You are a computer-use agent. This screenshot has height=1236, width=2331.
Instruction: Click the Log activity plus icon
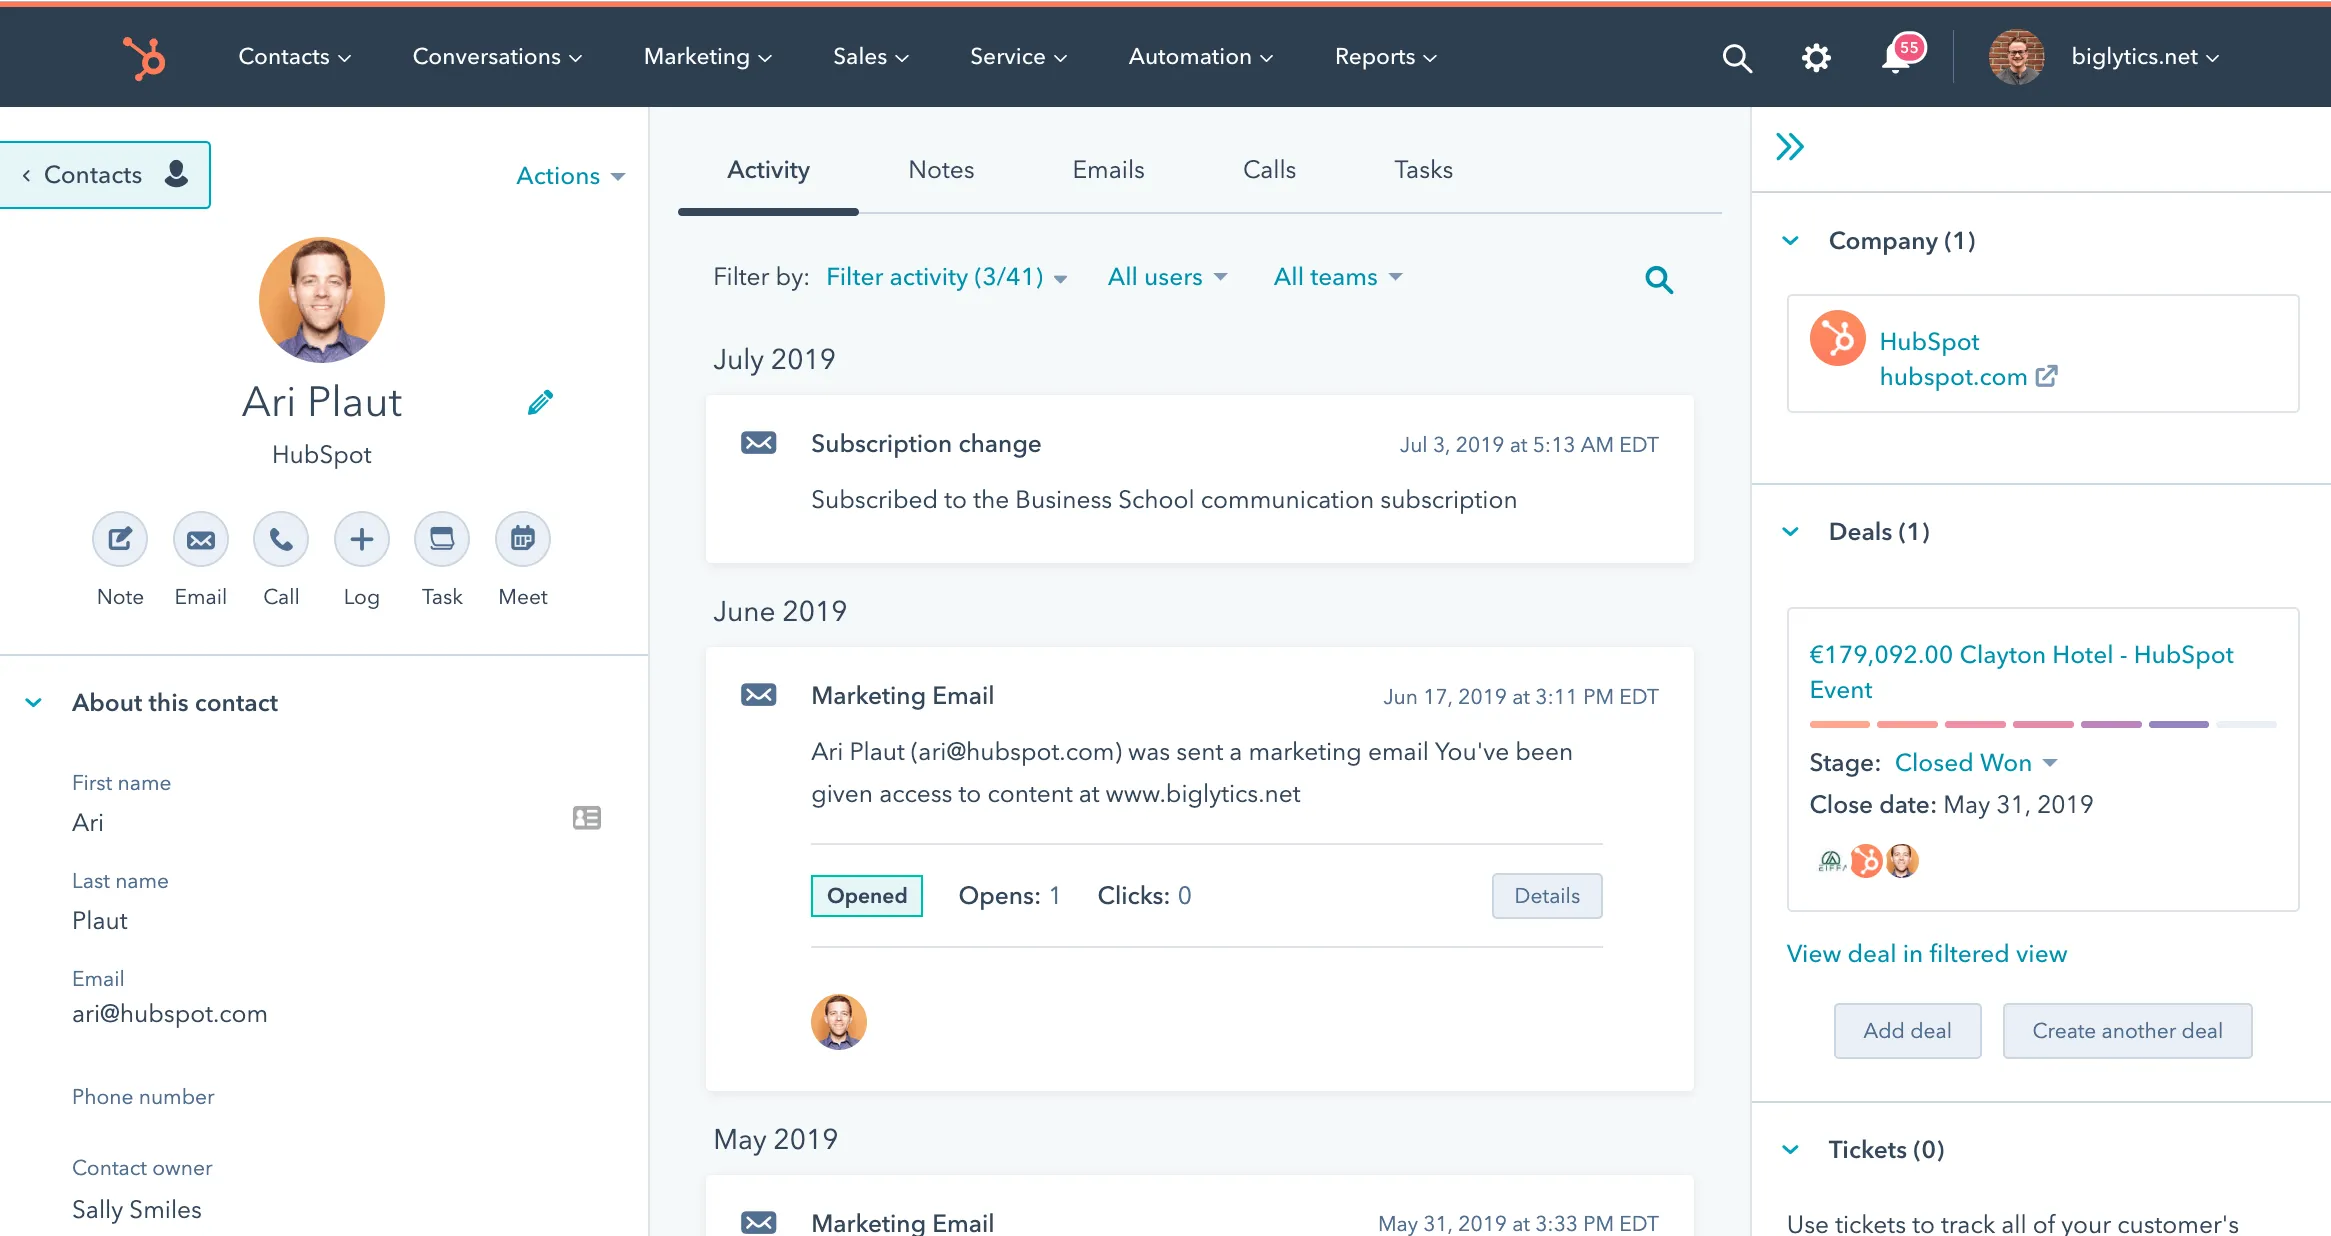[361, 540]
